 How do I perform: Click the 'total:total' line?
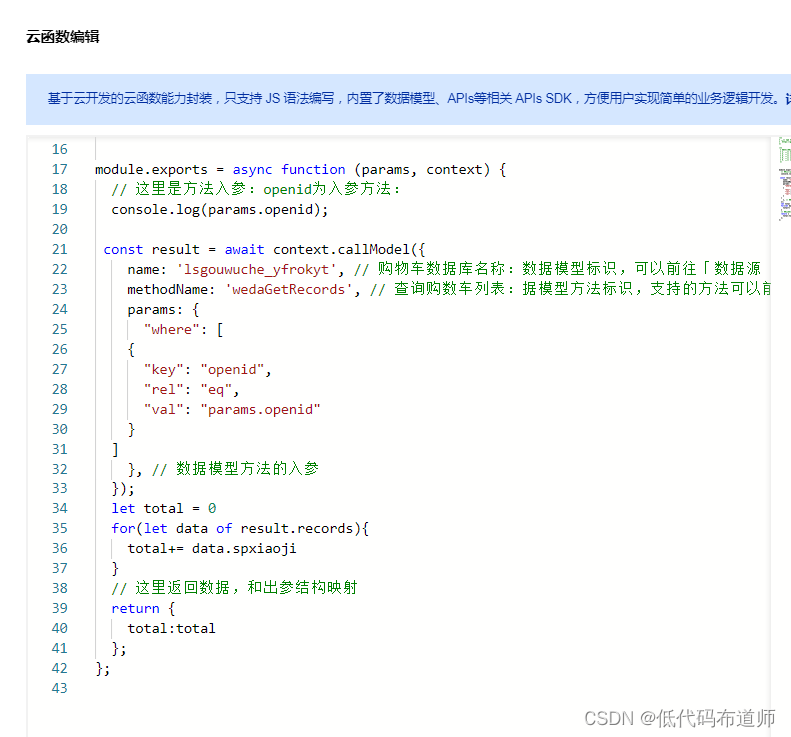172,628
